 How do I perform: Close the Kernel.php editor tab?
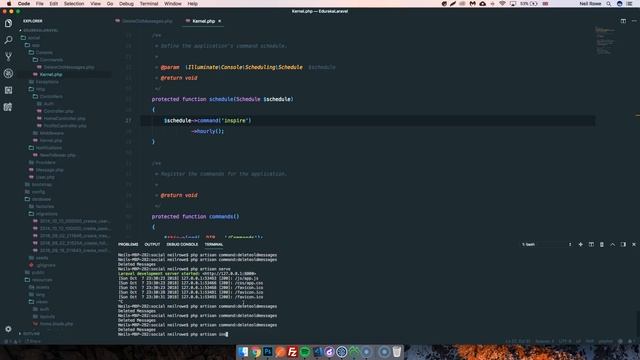tap(220, 21)
